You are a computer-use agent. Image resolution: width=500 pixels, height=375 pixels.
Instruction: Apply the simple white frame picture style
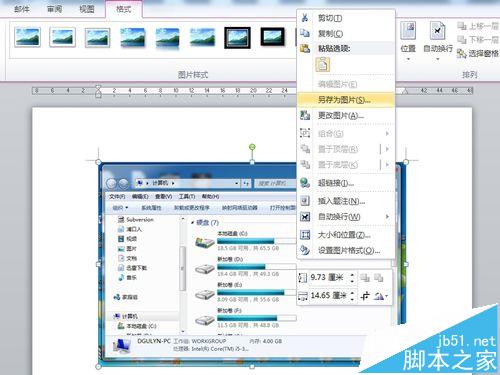click(x=27, y=37)
